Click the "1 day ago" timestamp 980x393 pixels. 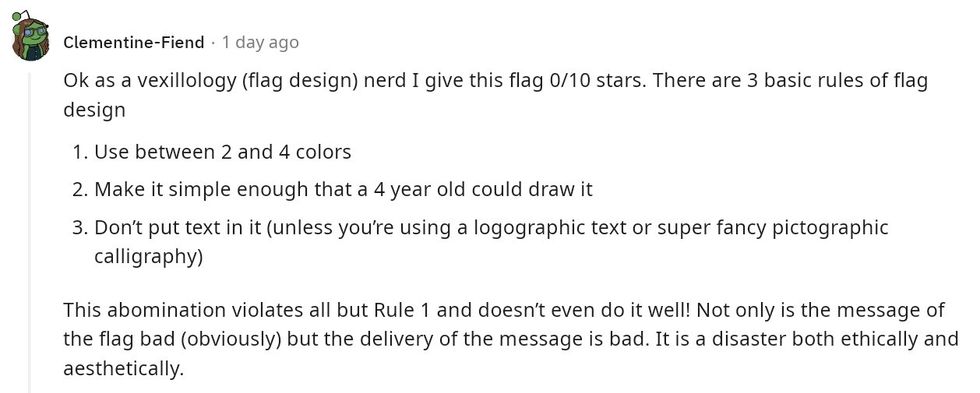(260, 42)
